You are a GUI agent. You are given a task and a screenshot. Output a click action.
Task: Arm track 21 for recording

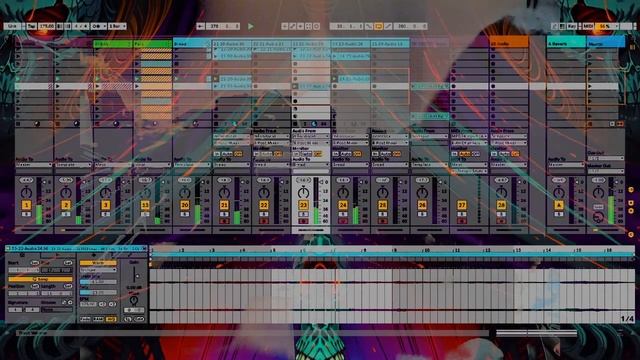(224, 221)
